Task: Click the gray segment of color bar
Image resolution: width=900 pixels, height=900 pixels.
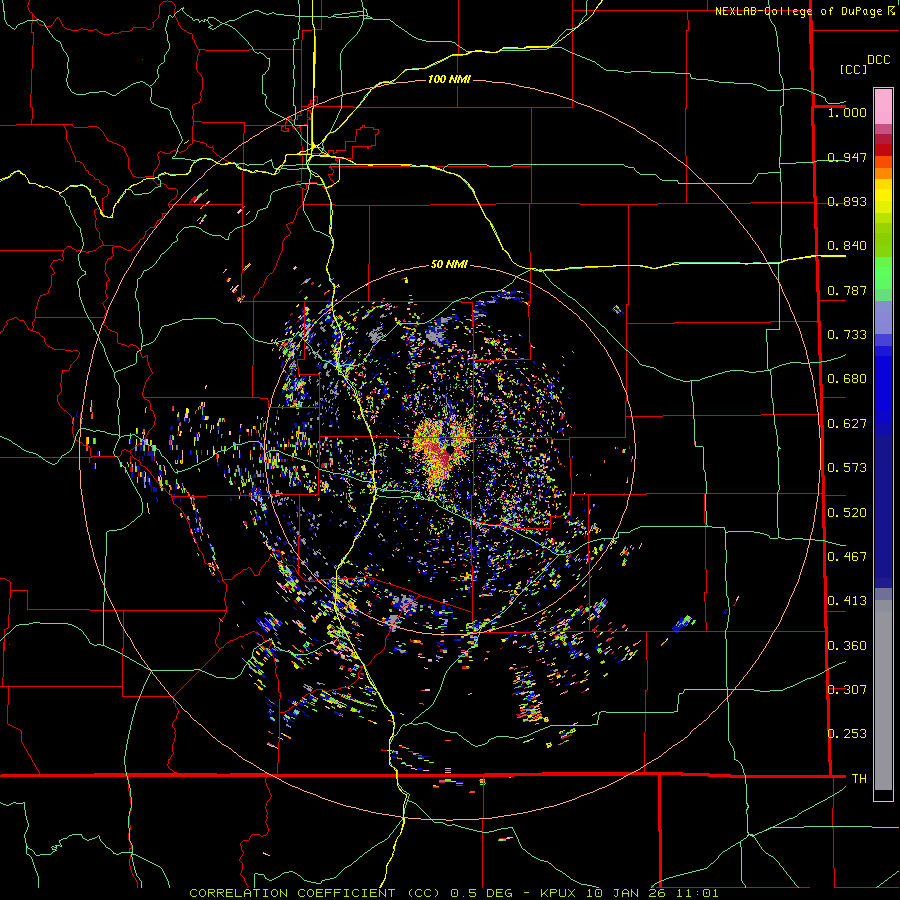Action: [x=883, y=695]
